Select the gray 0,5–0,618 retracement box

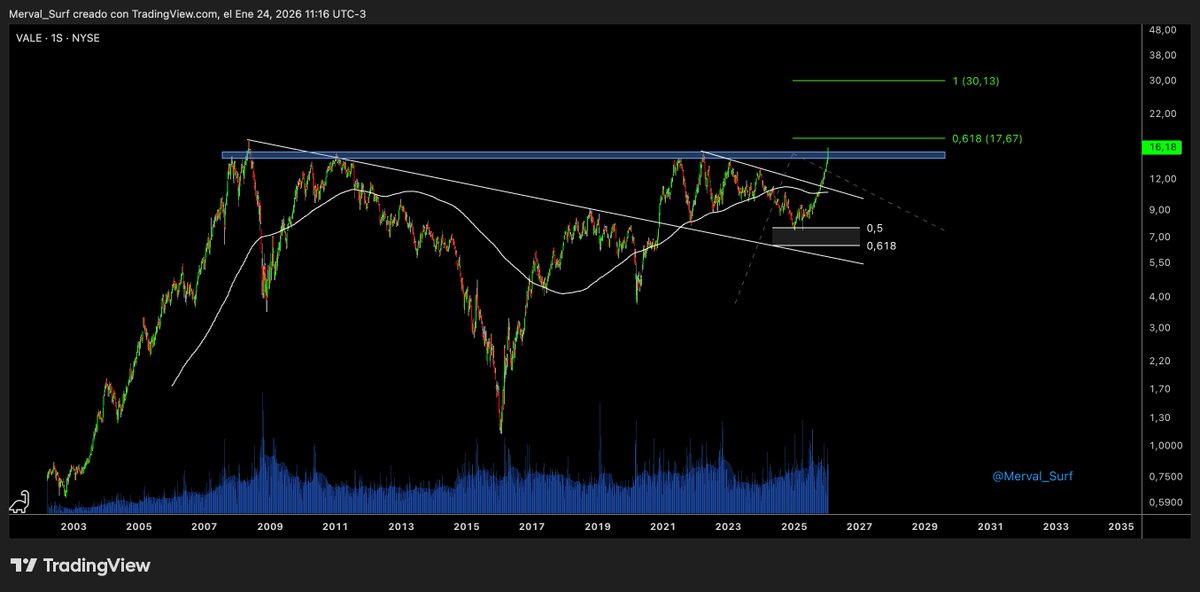click(815, 236)
